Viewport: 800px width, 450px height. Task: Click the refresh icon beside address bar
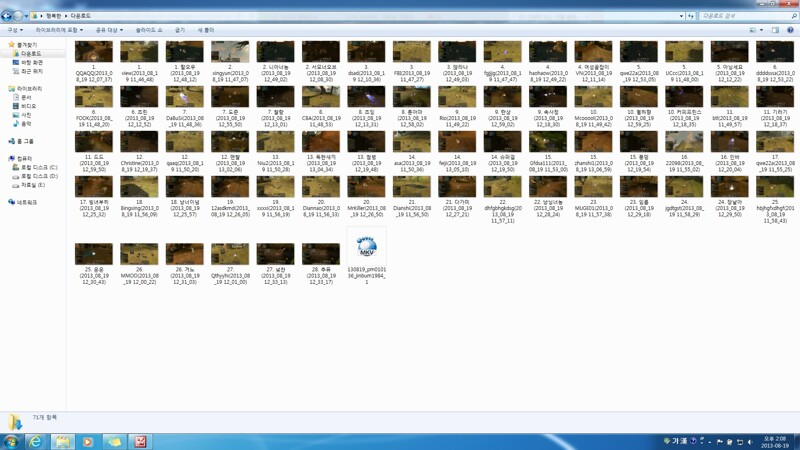coord(690,16)
